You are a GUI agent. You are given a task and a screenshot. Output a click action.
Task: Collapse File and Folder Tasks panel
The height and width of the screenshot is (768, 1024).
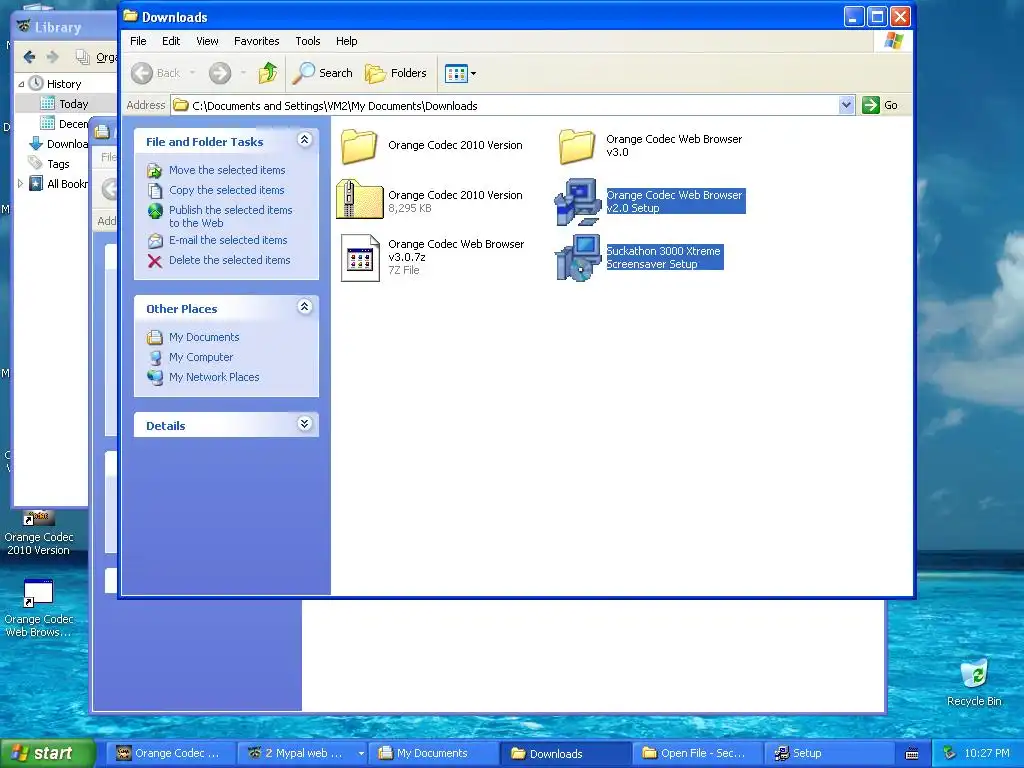click(x=304, y=140)
